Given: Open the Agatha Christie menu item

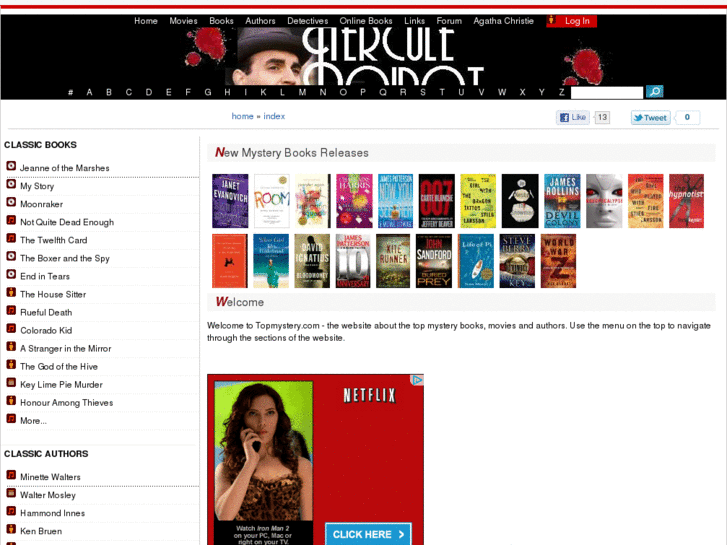Looking at the screenshot, I should (x=504, y=21).
